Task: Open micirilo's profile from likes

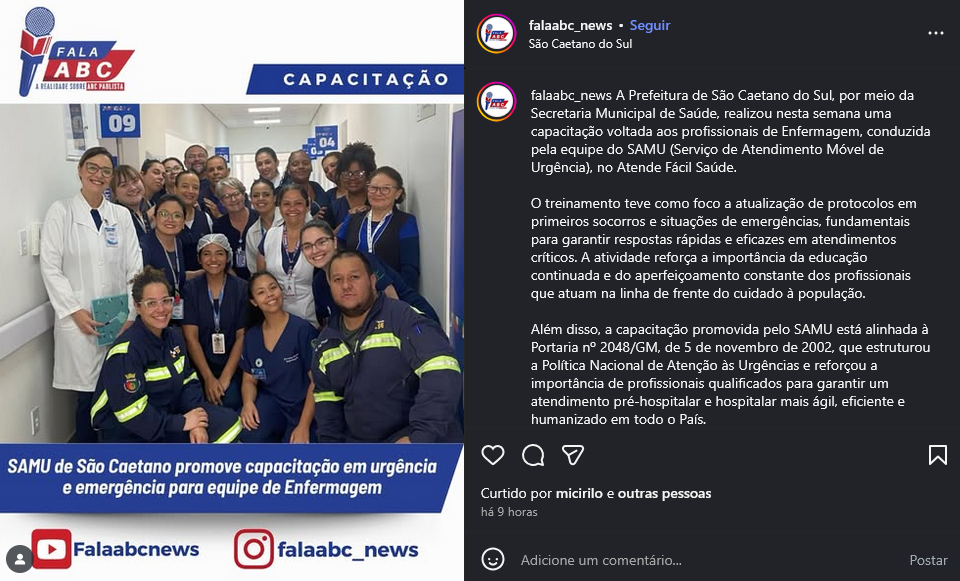Action: pos(579,493)
